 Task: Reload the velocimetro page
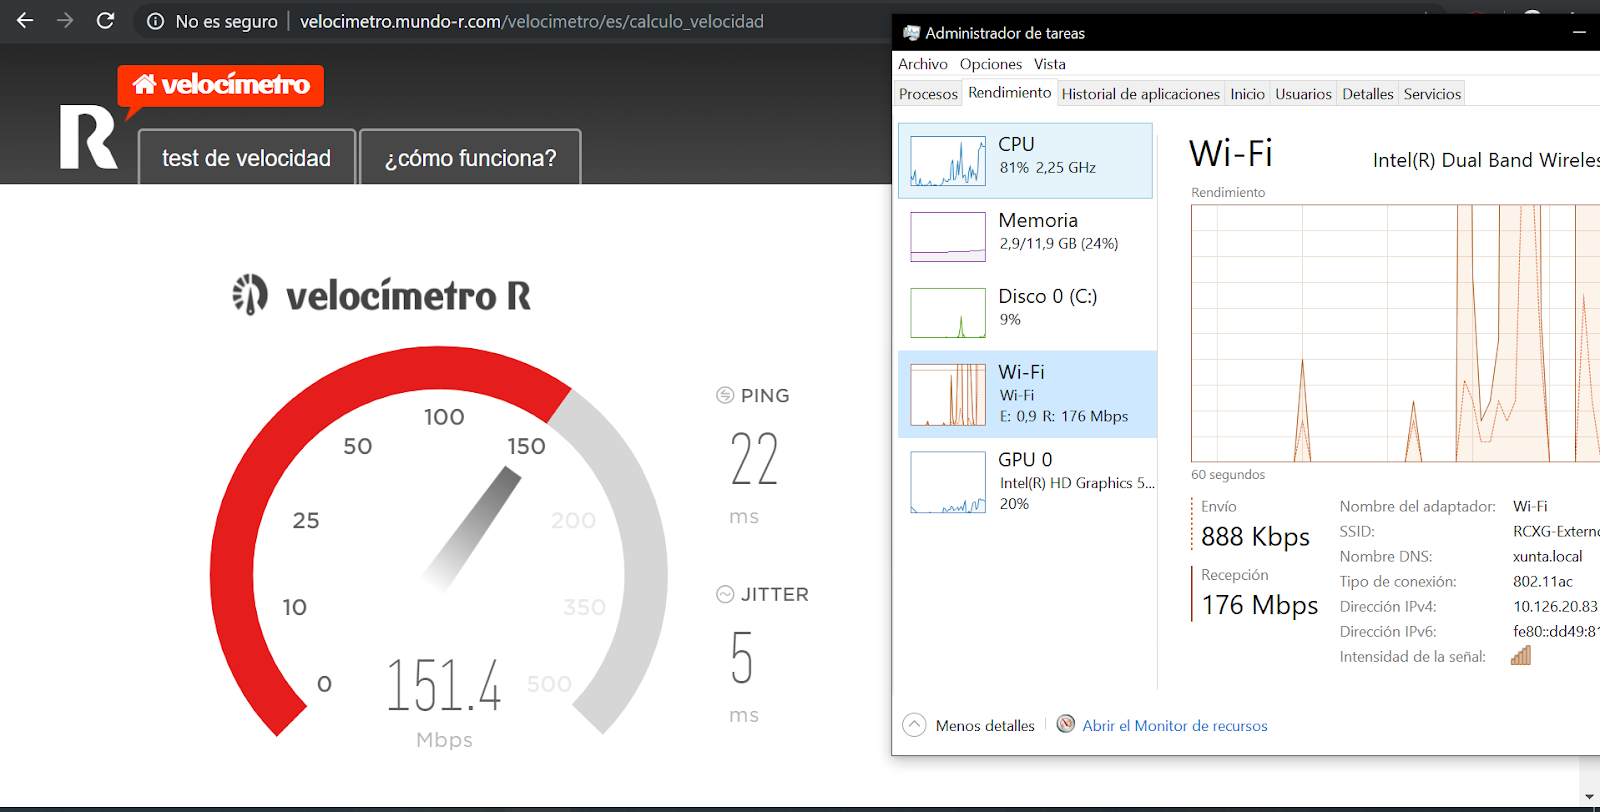click(105, 20)
